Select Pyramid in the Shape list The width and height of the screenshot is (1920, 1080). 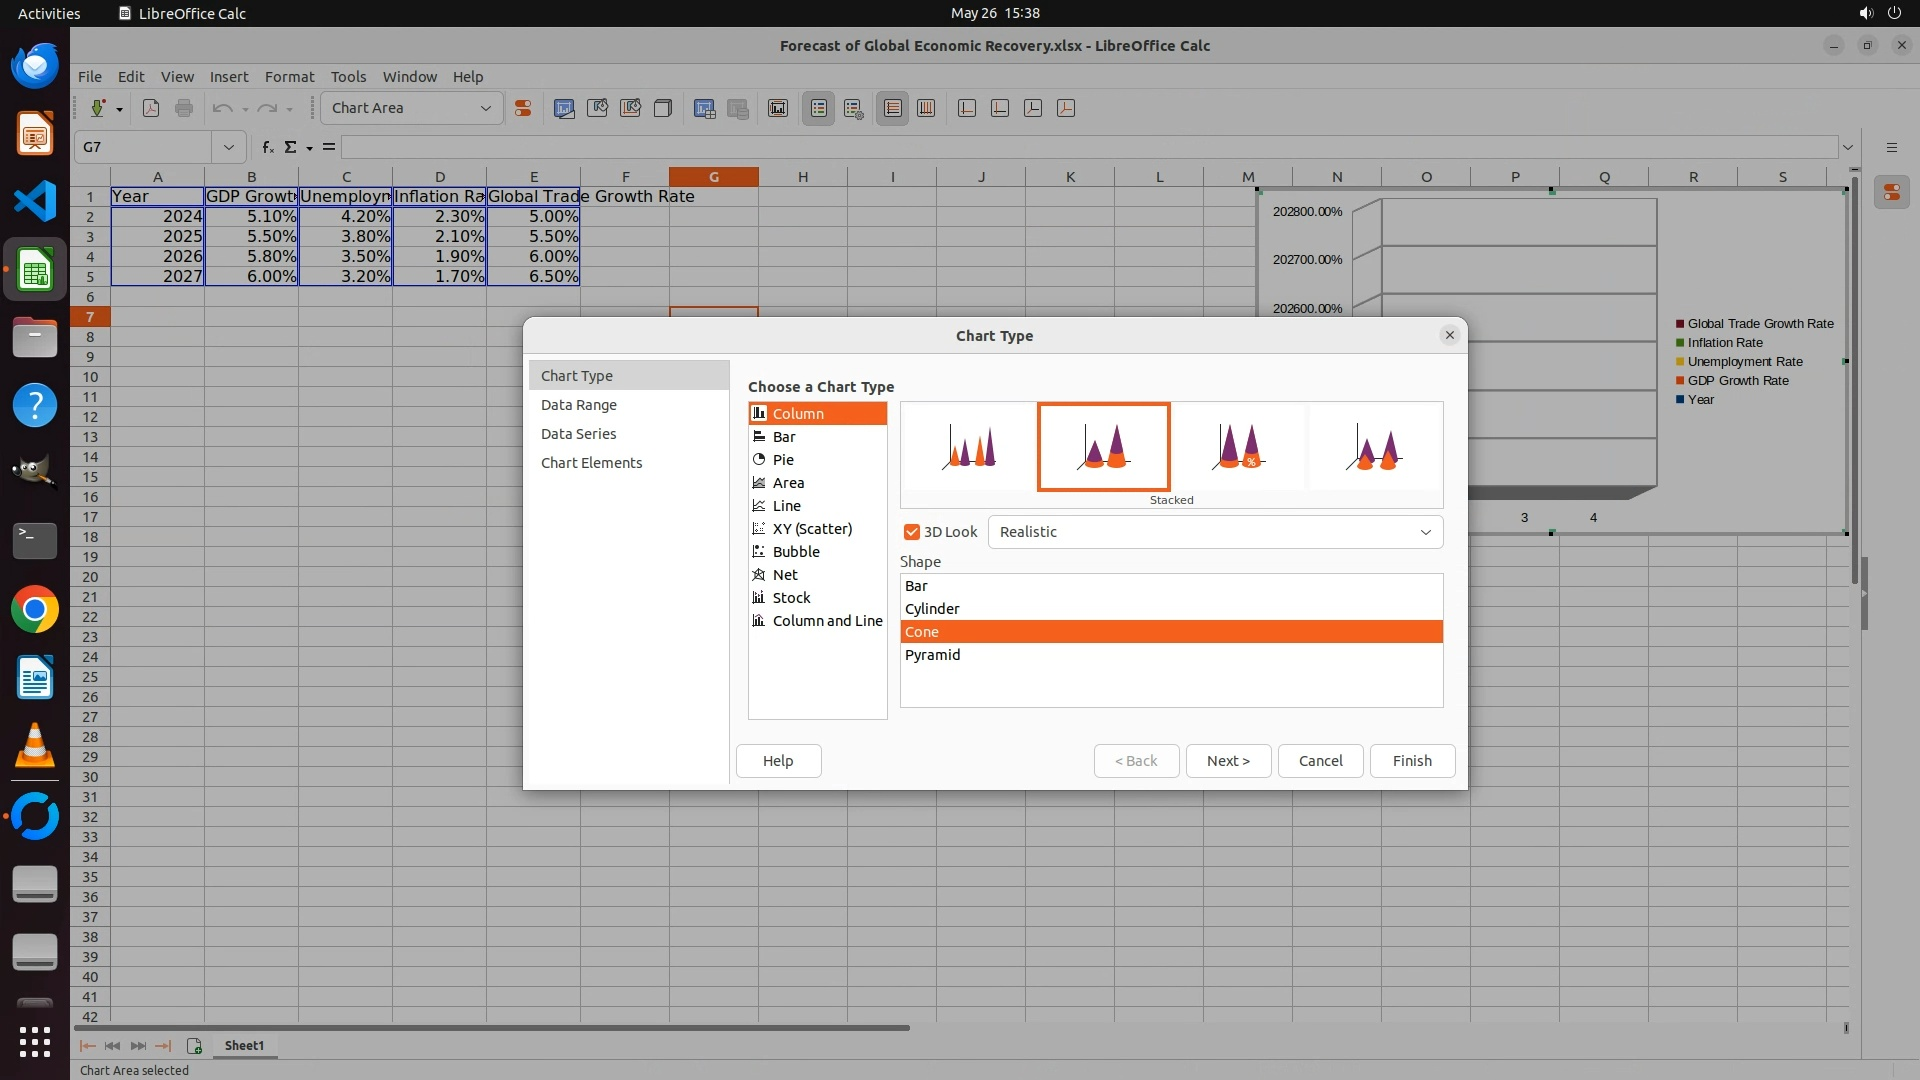(x=932, y=655)
